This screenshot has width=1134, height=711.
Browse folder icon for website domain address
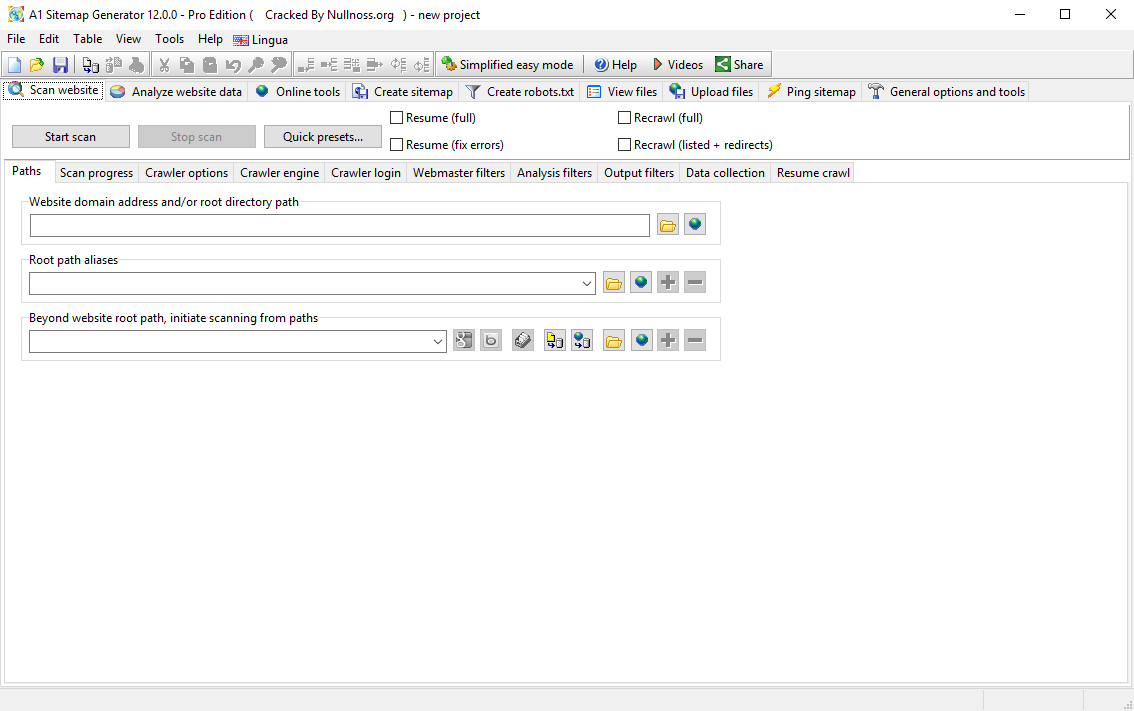click(668, 225)
